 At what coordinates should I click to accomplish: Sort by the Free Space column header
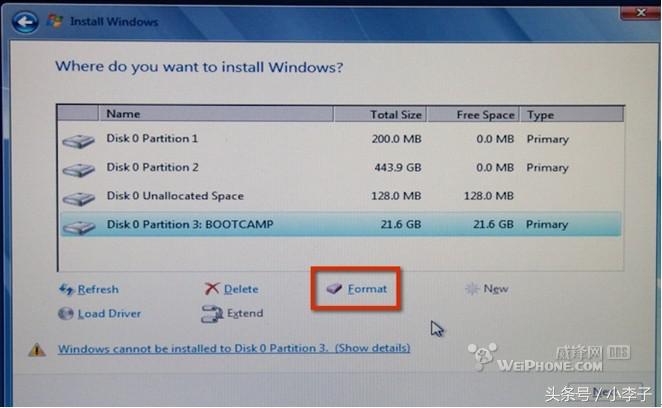tap(473, 114)
